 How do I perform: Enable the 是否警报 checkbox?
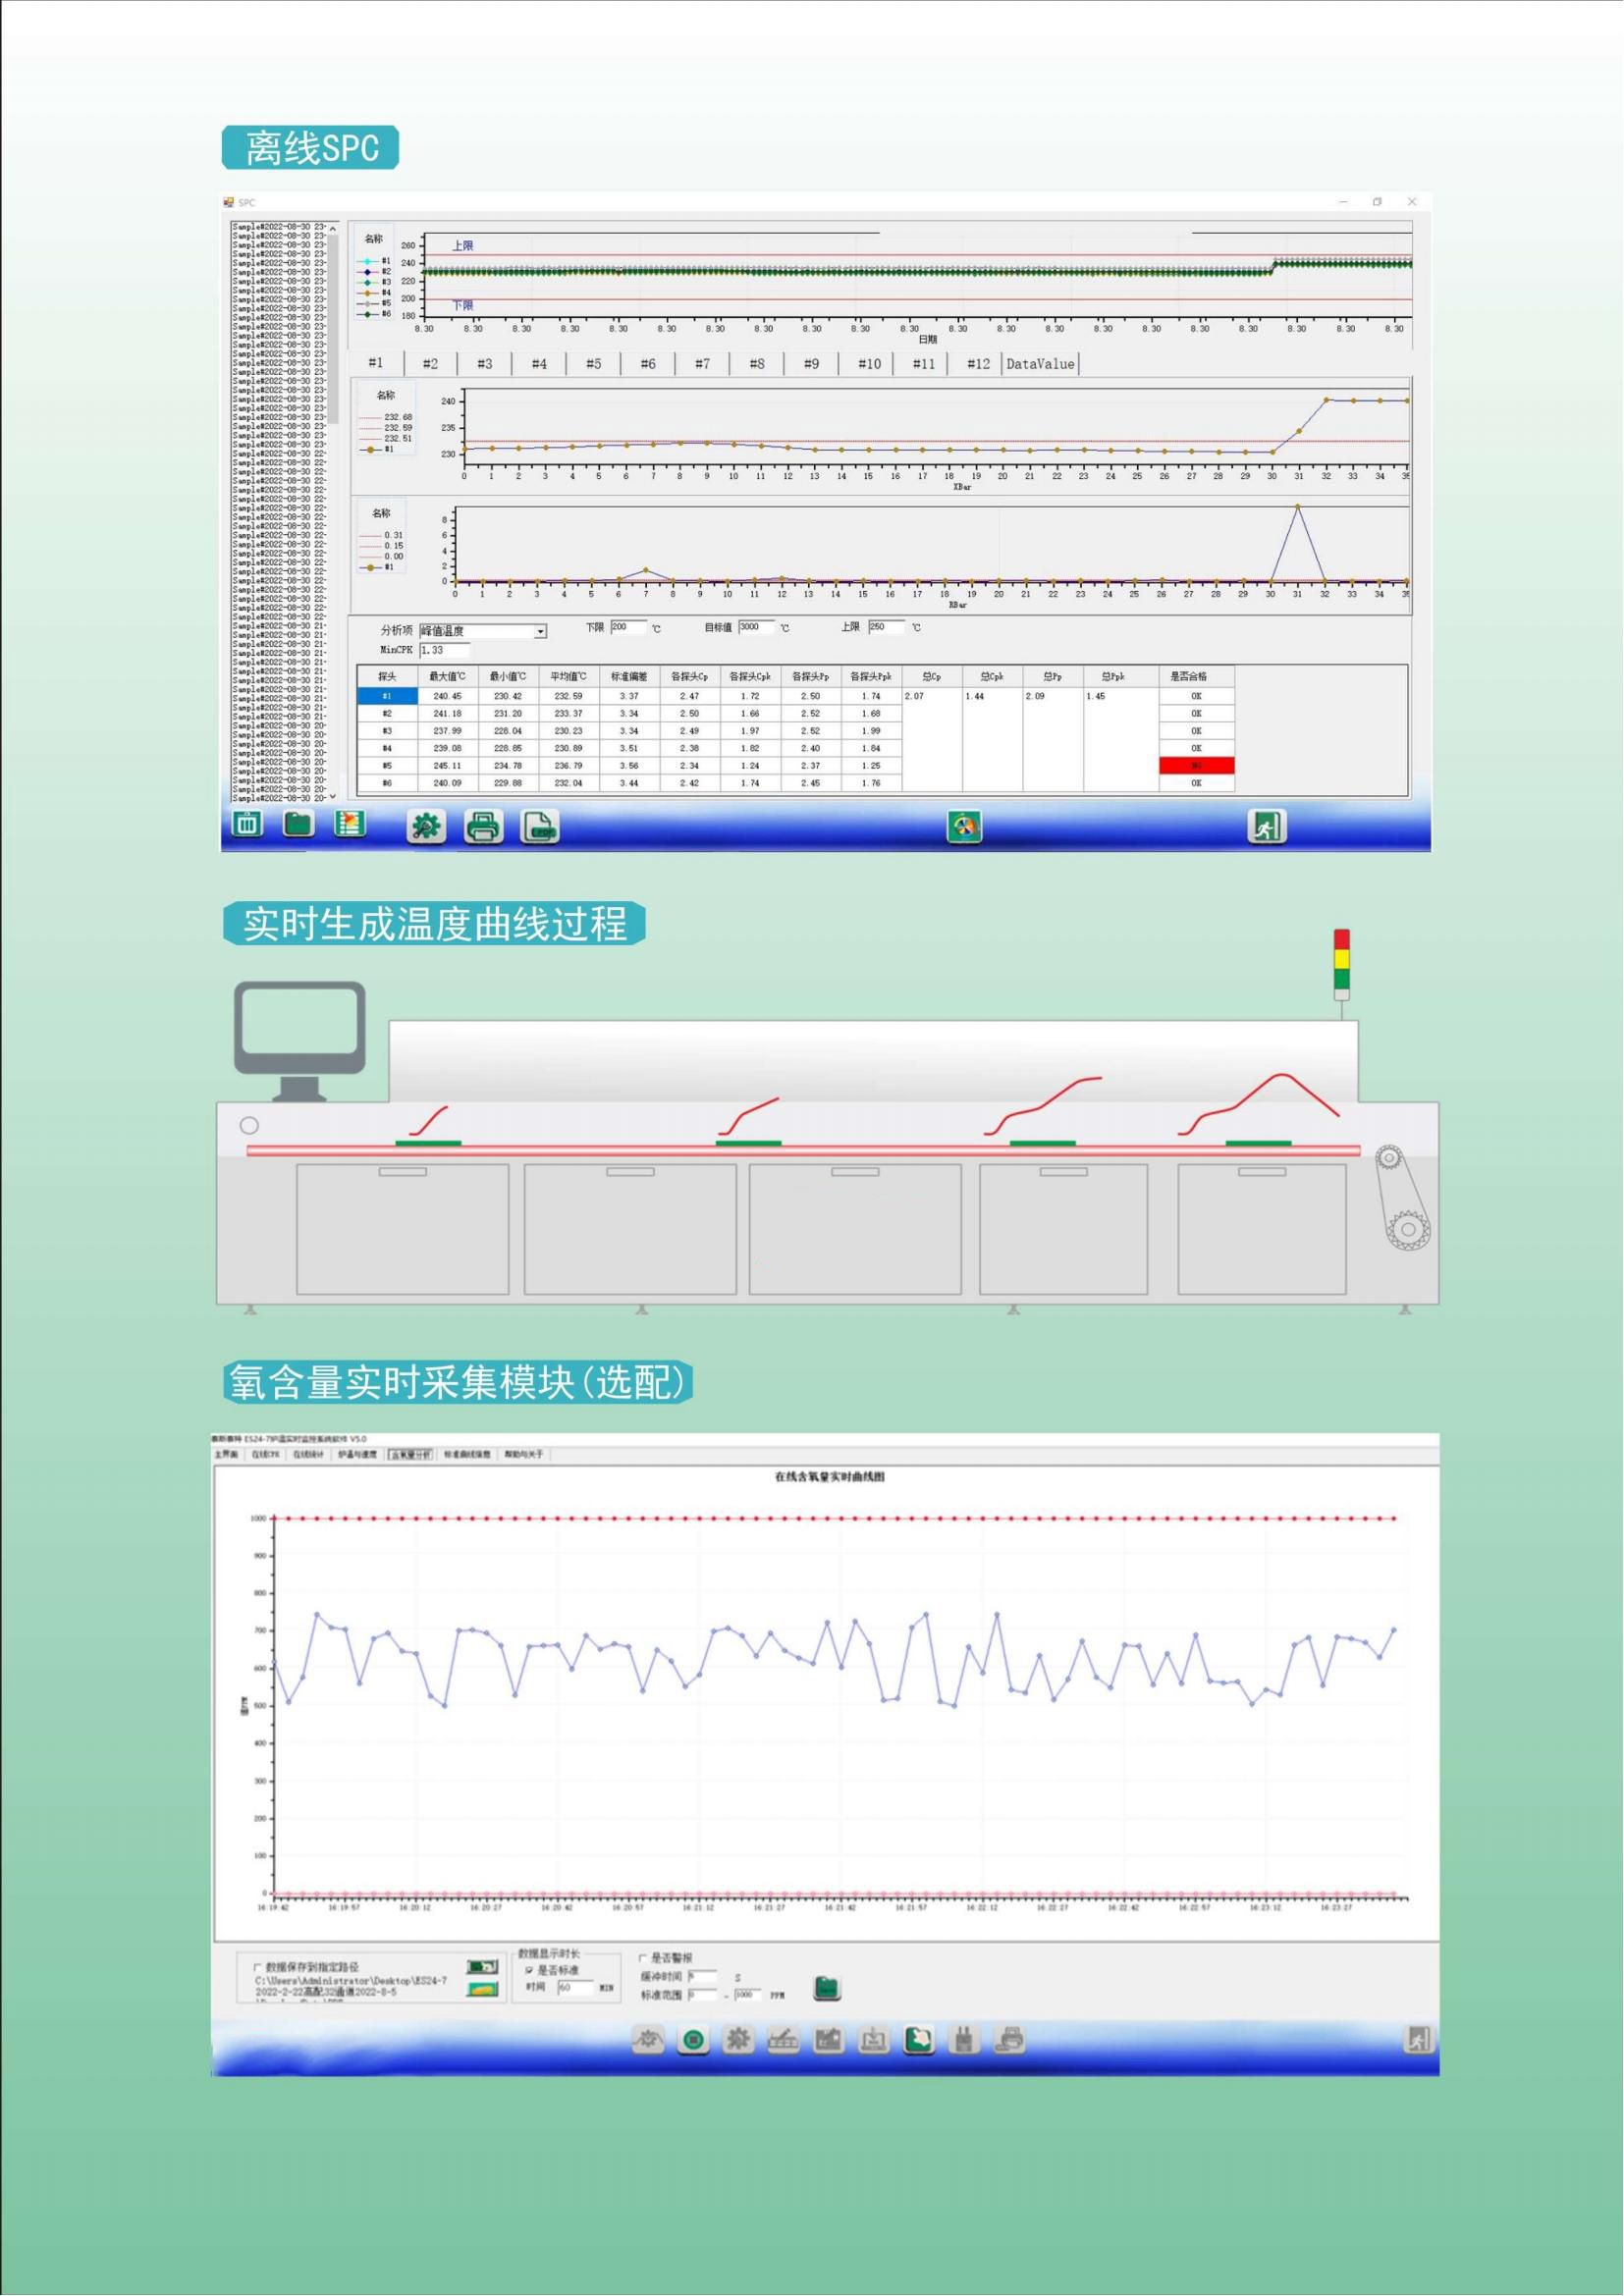coord(643,1958)
